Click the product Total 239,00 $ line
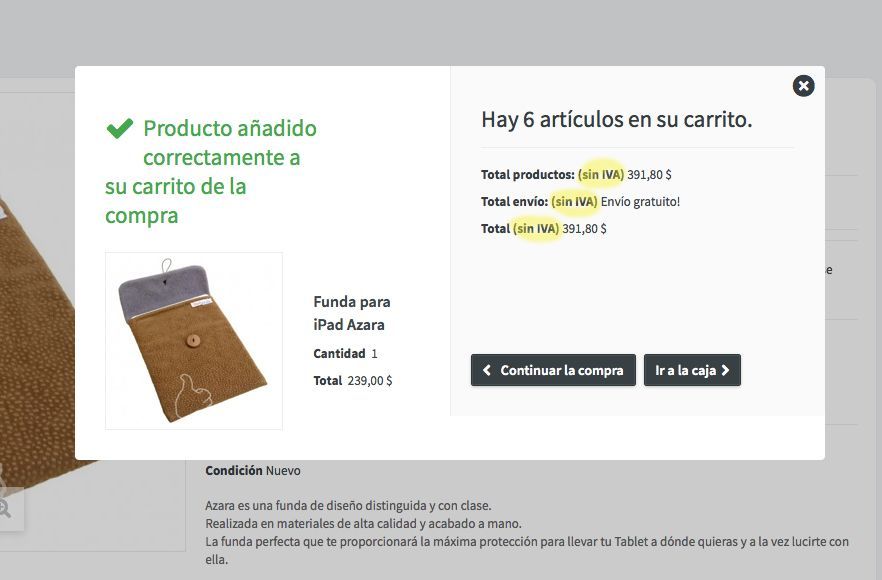 pyautogui.click(x=353, y=380)
